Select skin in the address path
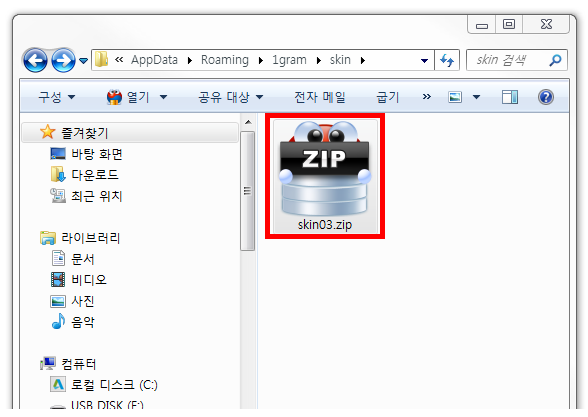Viewport: 588px width, 417px height. [340, 60]
